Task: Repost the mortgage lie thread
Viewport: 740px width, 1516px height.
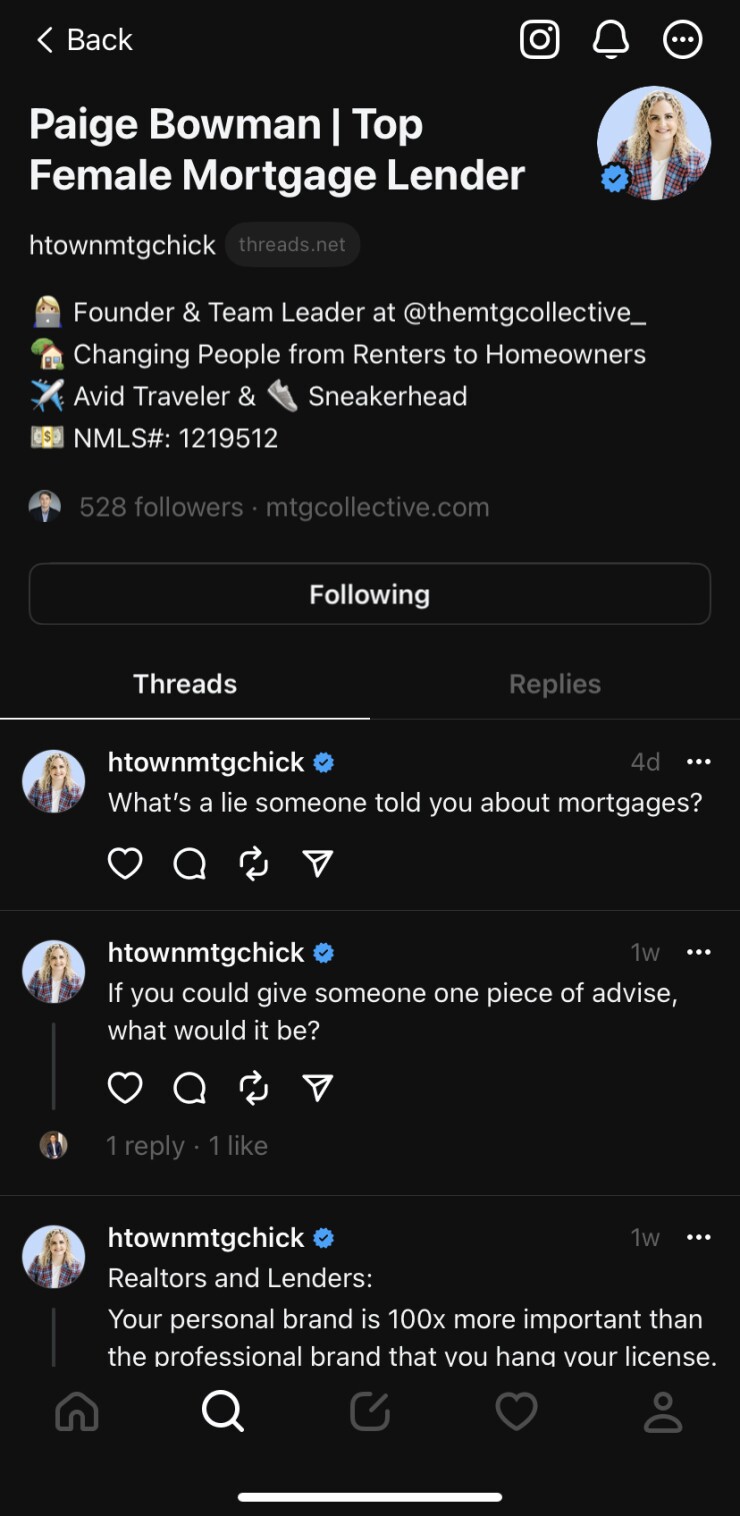Action: click(x=253, y=863)
